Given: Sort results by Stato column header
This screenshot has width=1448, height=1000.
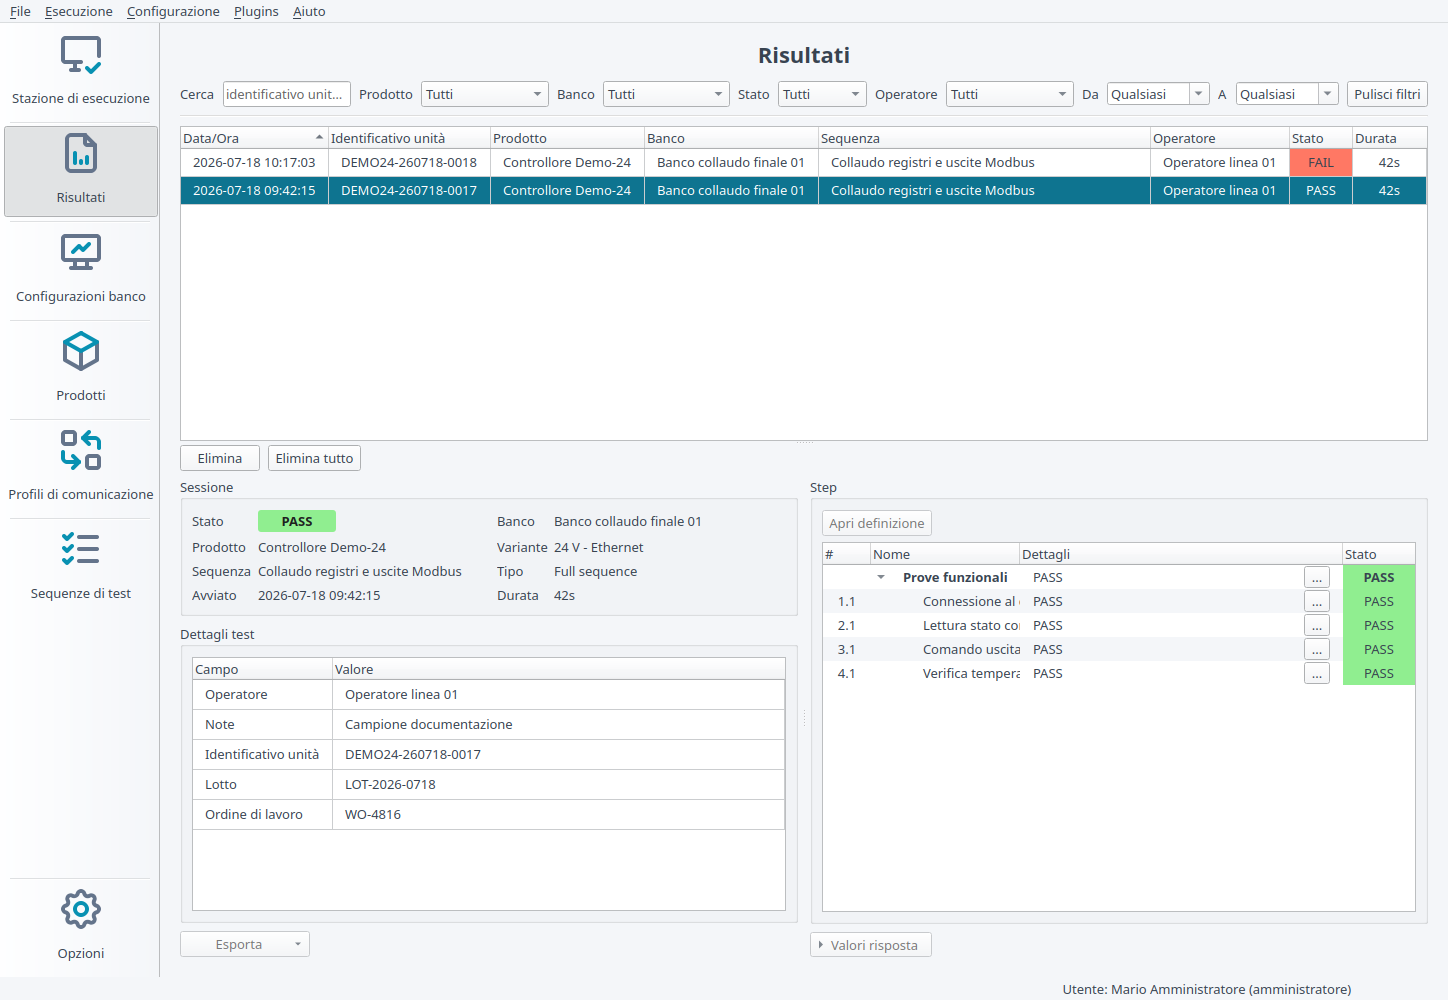Looking at the screenshot, I should (x=1321, y=138).
